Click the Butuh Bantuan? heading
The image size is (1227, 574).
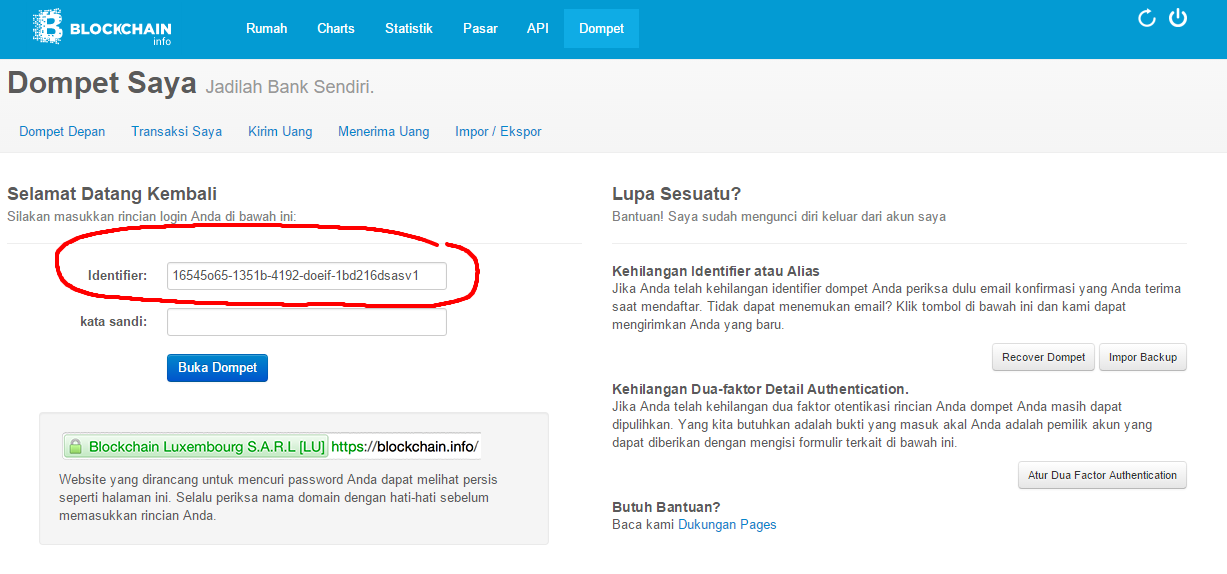(x=666, y=507)
